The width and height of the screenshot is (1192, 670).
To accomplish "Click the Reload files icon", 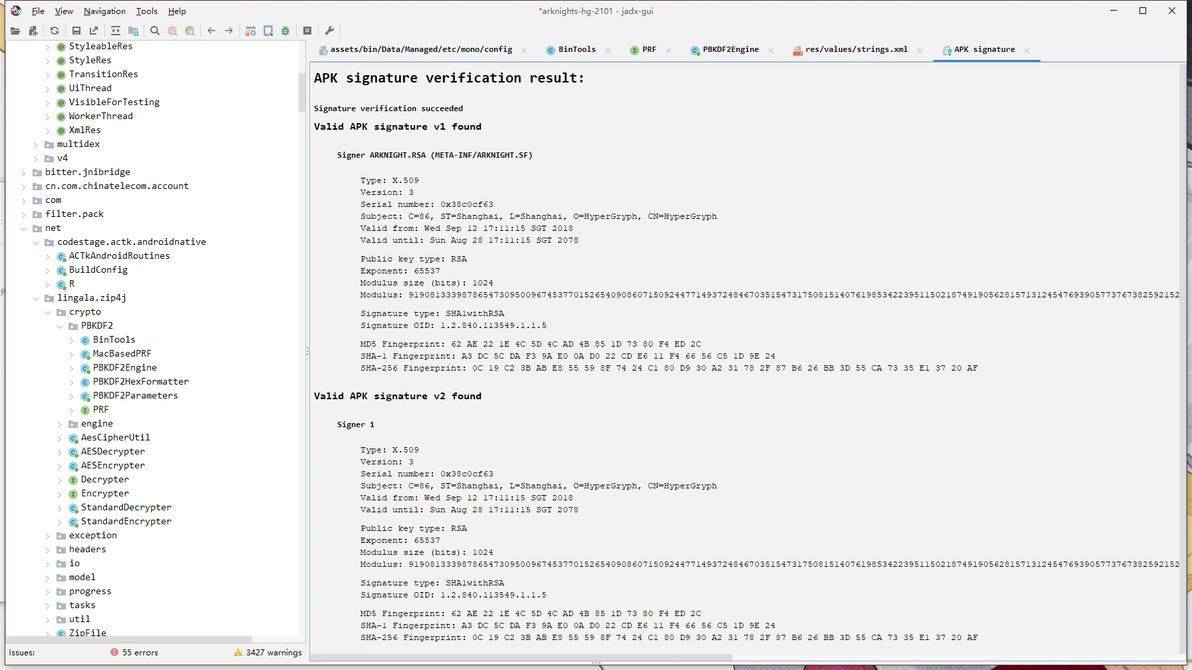I will coord(54,31).
